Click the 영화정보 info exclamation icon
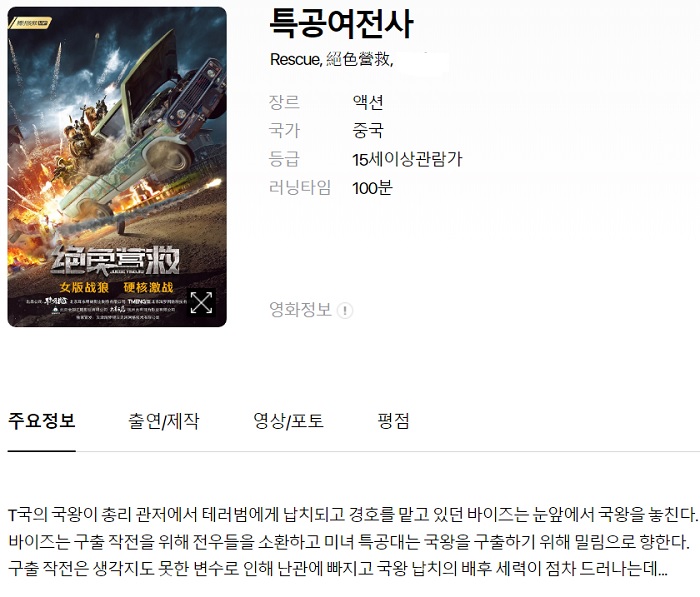Image resolution: width=700 pixels, height=597 pixels. (345, 310)
